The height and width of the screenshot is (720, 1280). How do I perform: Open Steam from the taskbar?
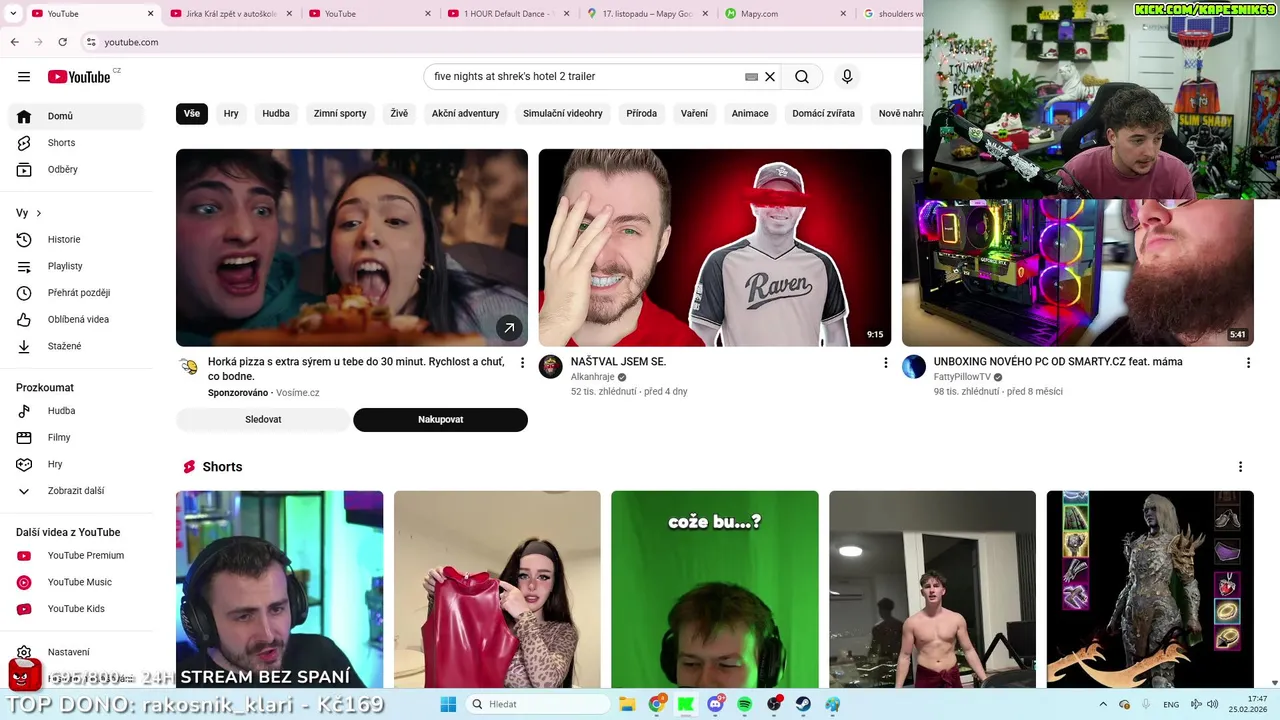tap(803, 704)
